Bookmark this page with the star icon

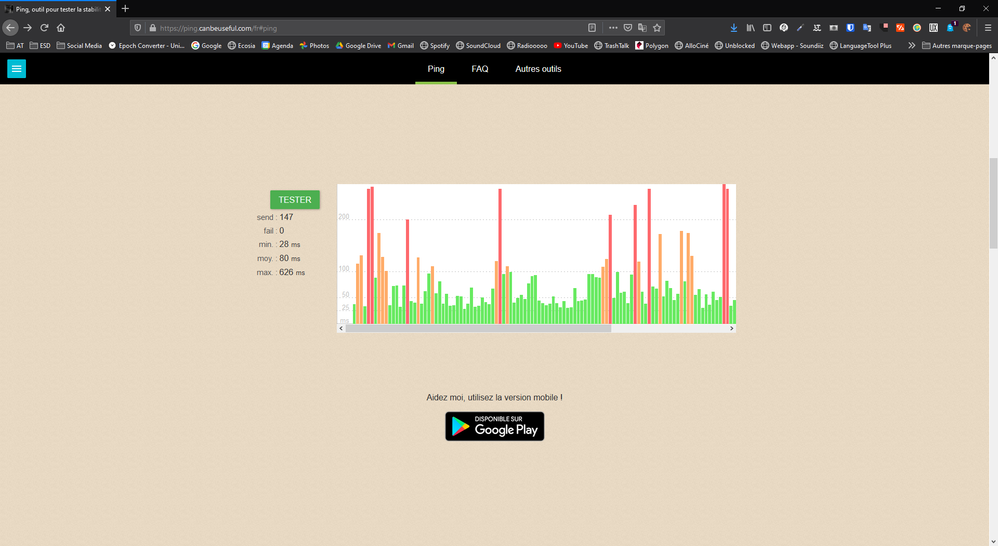(657, 28)
